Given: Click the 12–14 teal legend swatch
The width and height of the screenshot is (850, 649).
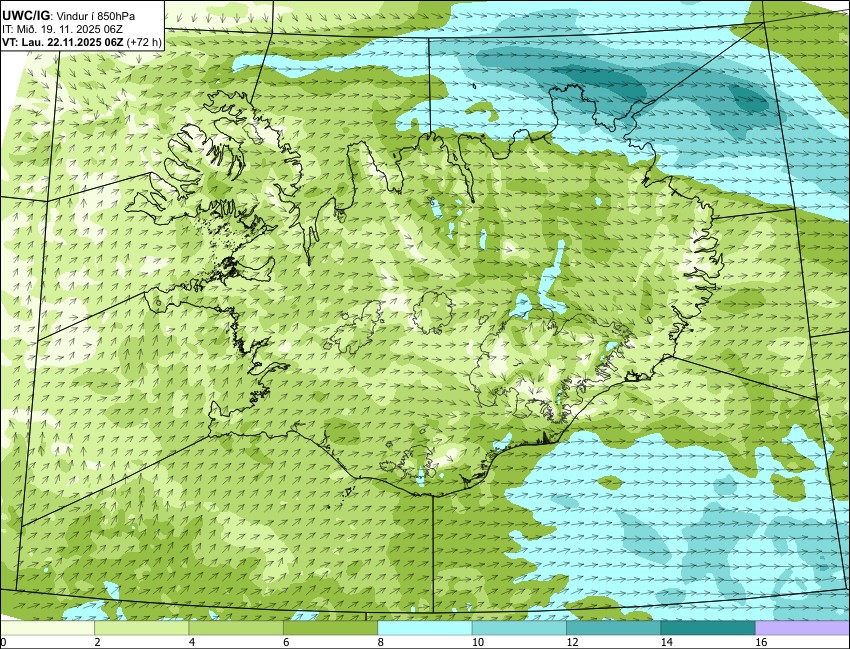Looking at the screenshot, I should point(613,628).
